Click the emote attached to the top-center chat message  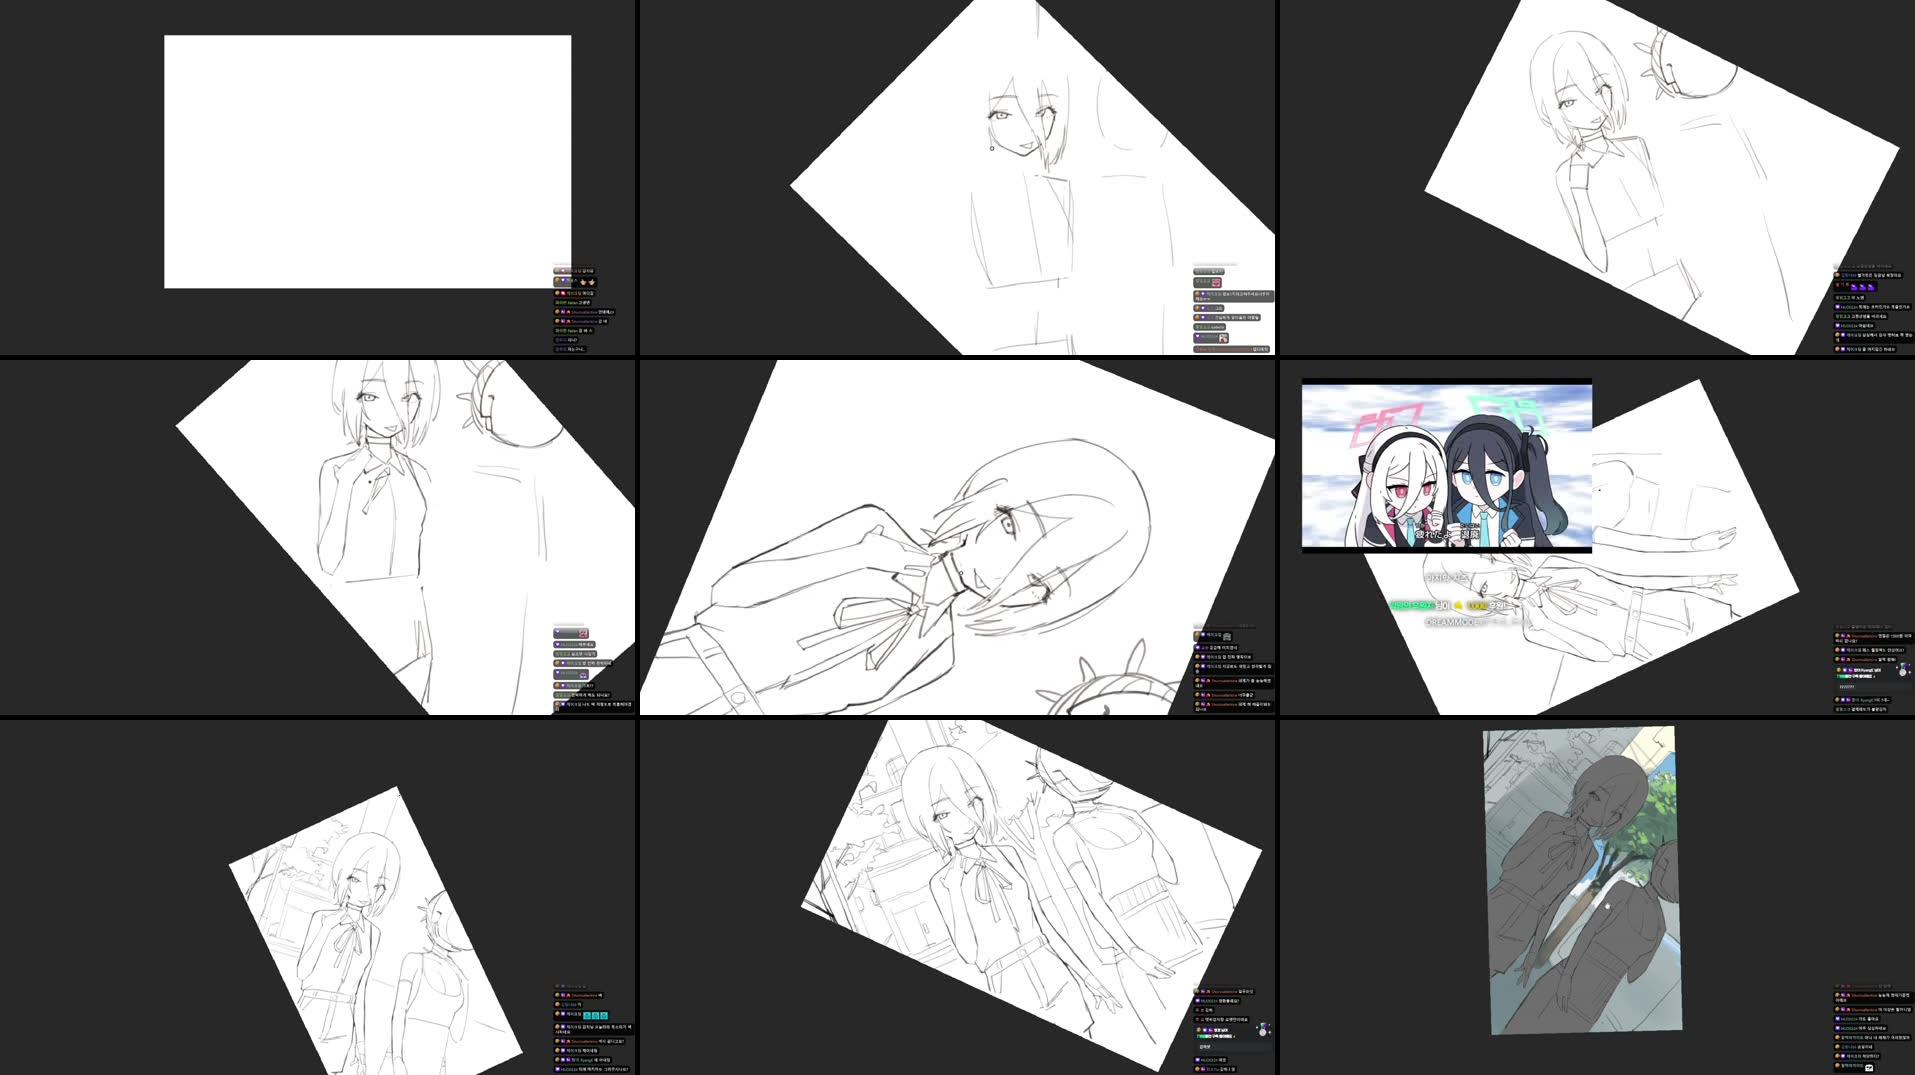pos(1216,282)
